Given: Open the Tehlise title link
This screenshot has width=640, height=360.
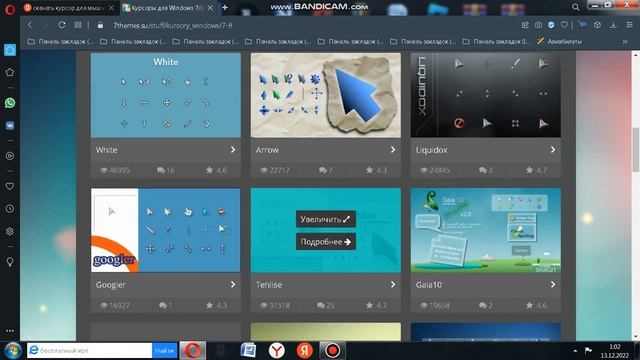Looking at the screenshot, I should 269,284.
